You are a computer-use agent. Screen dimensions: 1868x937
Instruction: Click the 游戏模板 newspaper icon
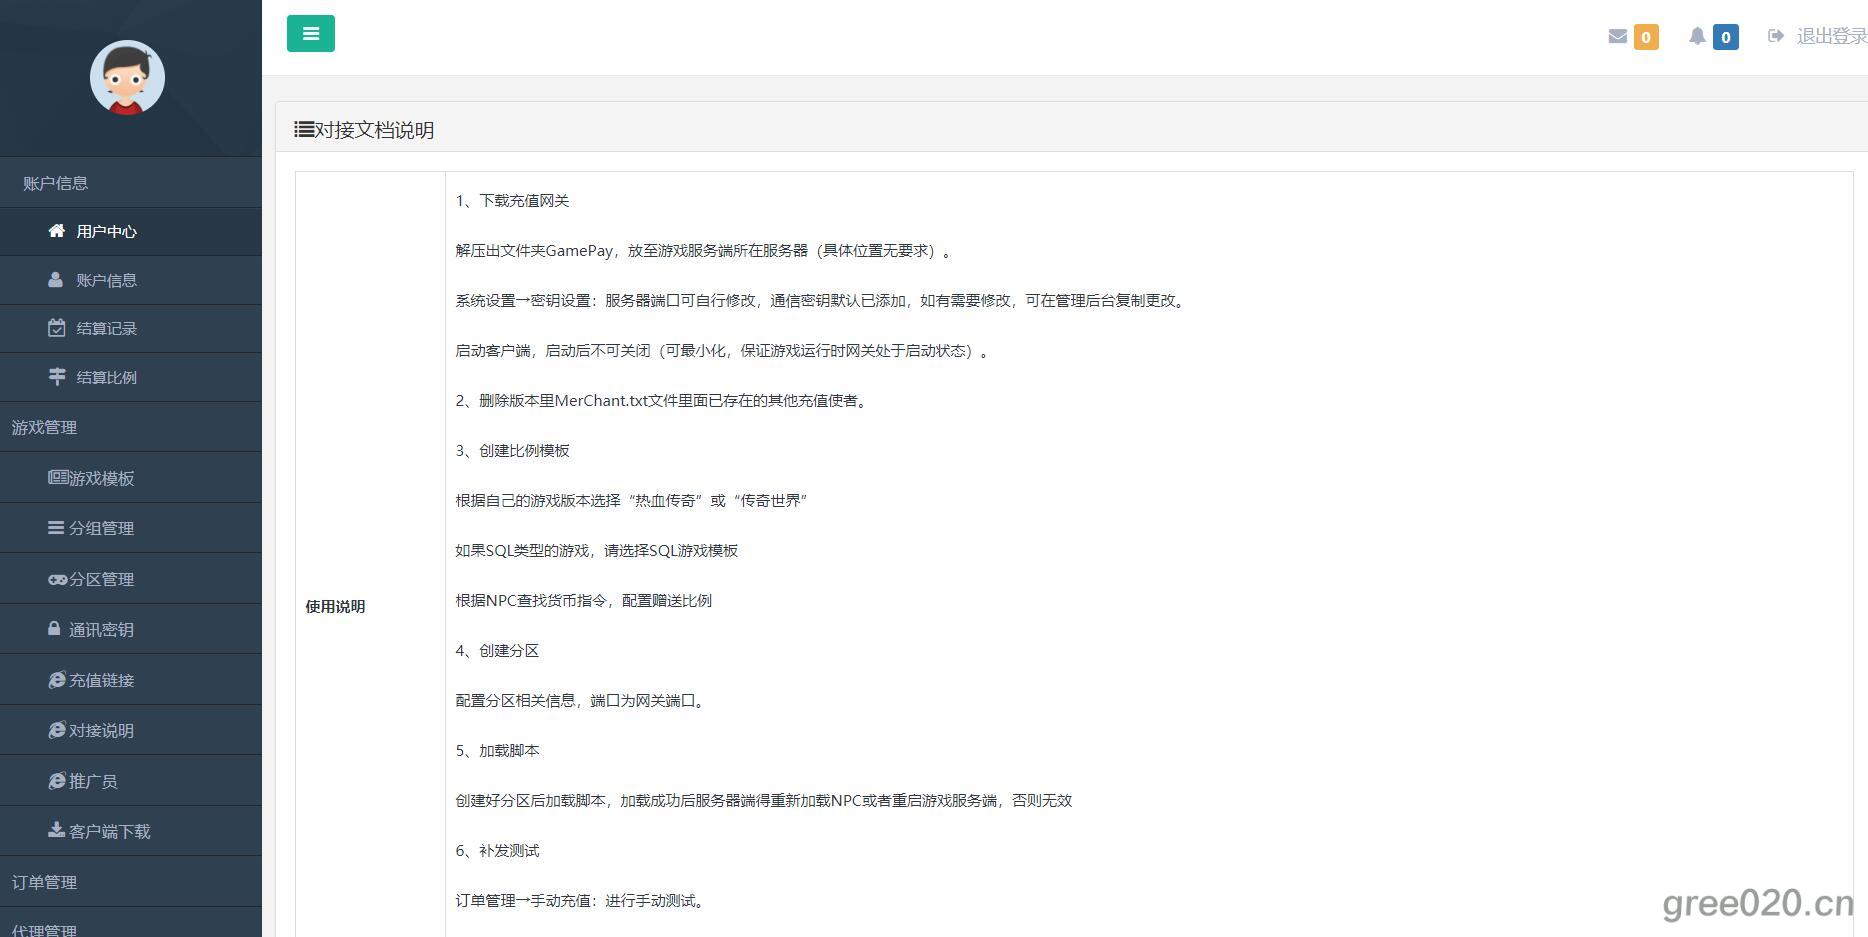click(58, 478)
